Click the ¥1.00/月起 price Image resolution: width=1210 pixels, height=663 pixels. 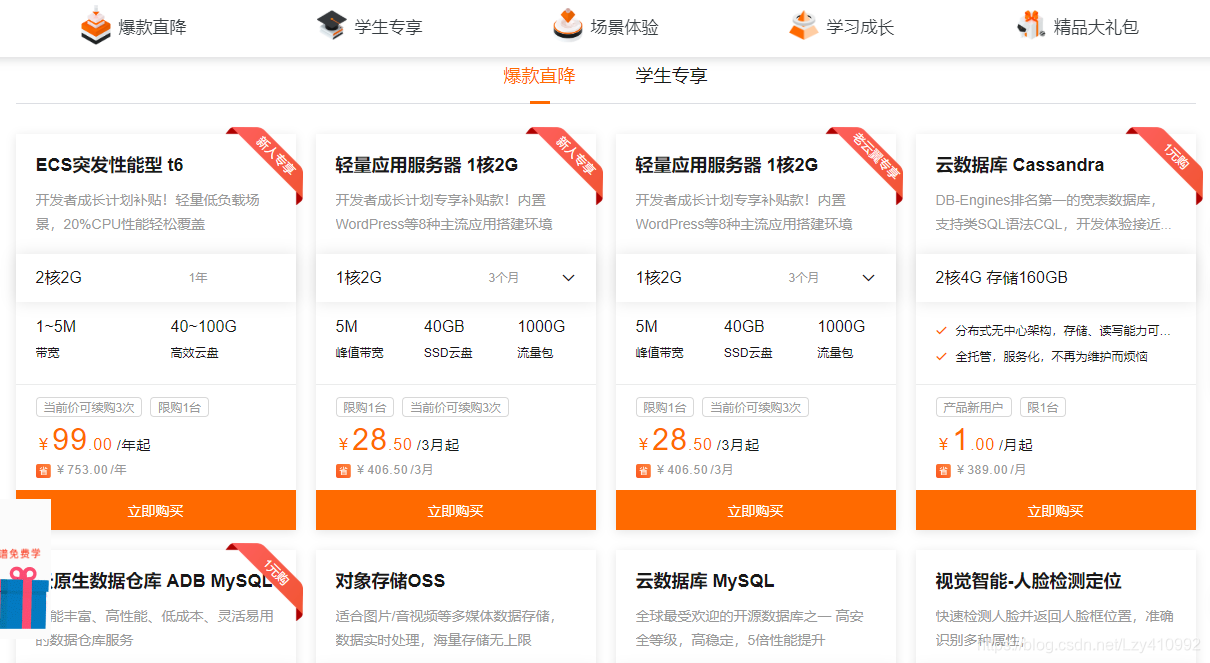[985, 441]
